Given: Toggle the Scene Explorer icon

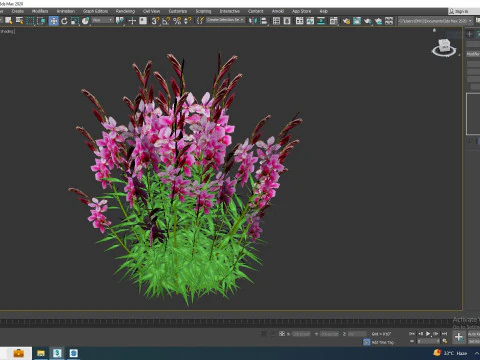Looking at the screenshot, I should (x=276, y=21).
